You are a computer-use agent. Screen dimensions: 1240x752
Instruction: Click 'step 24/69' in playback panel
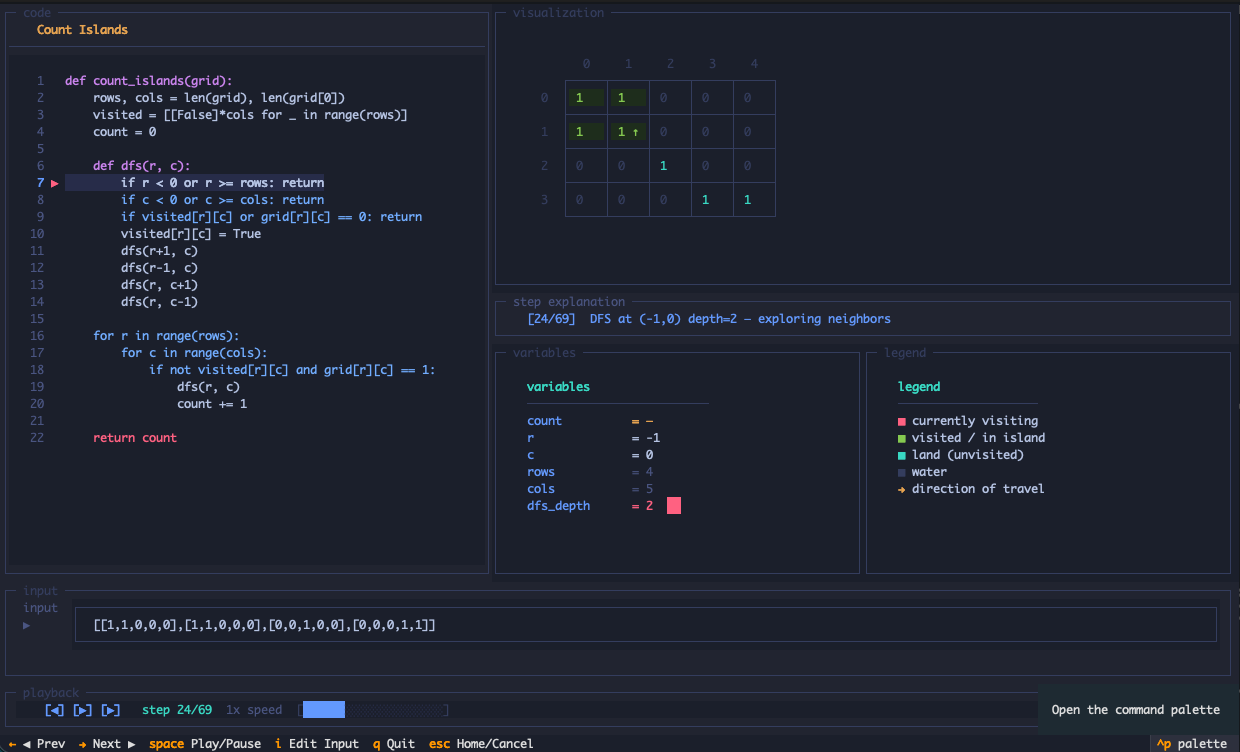(x=177, y=710)
